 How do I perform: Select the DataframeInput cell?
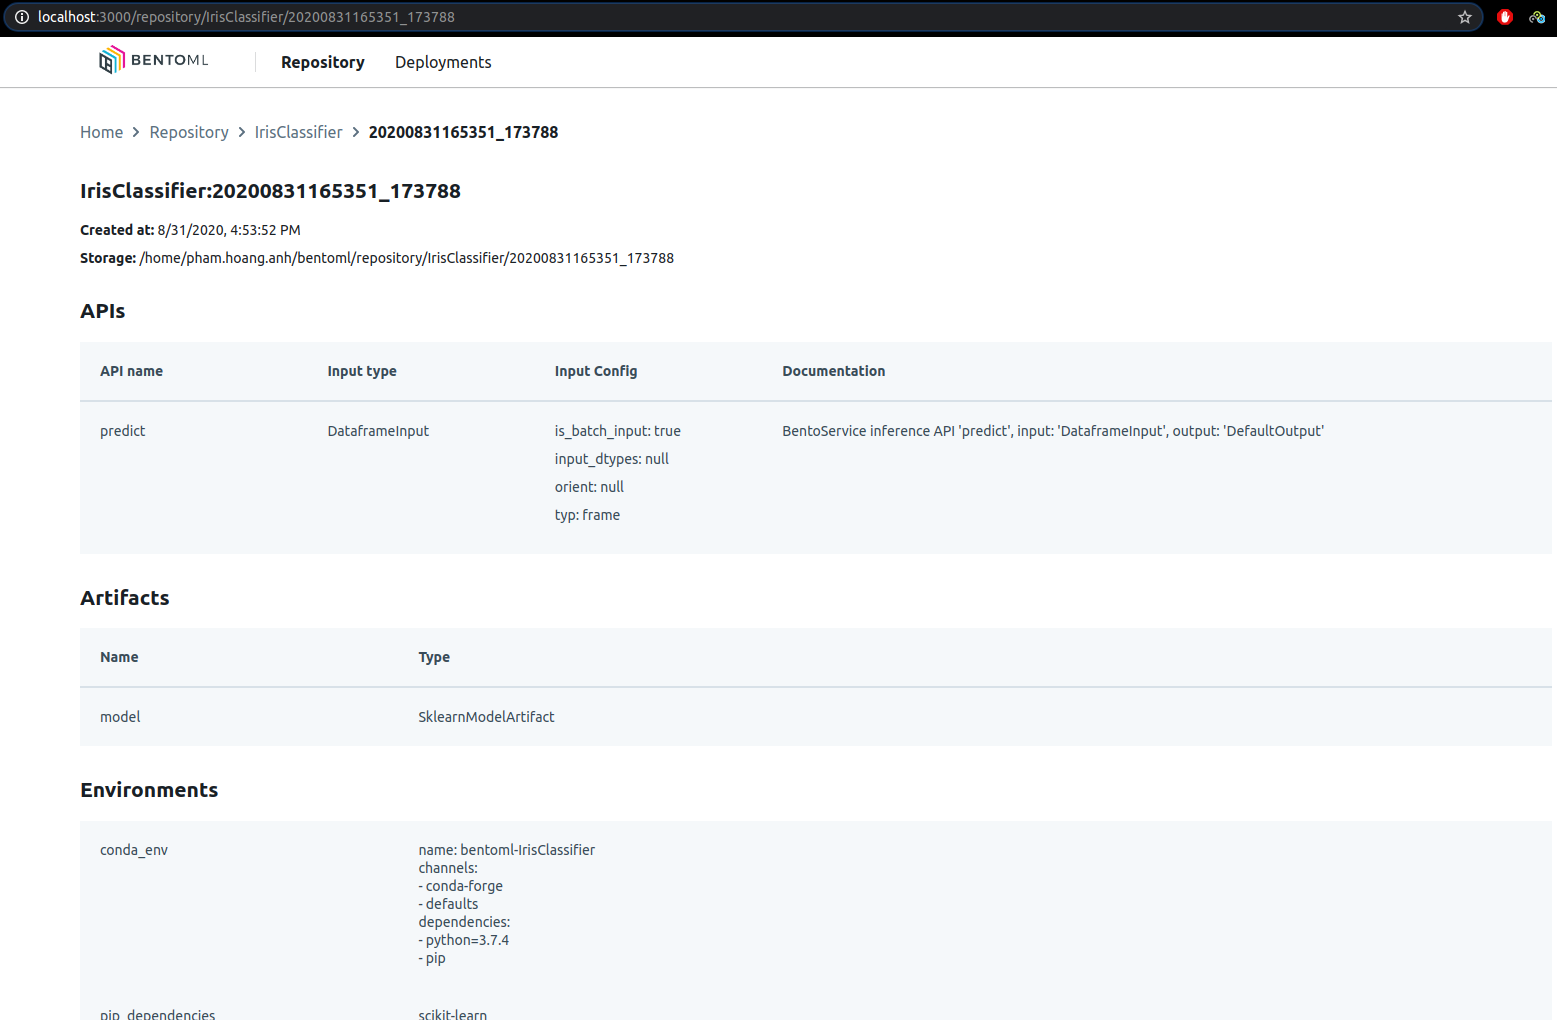coord(378,431)
